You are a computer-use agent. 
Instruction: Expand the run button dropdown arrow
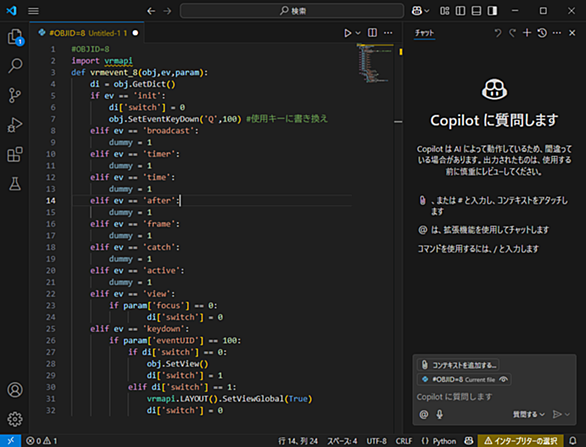pos(358,33)
